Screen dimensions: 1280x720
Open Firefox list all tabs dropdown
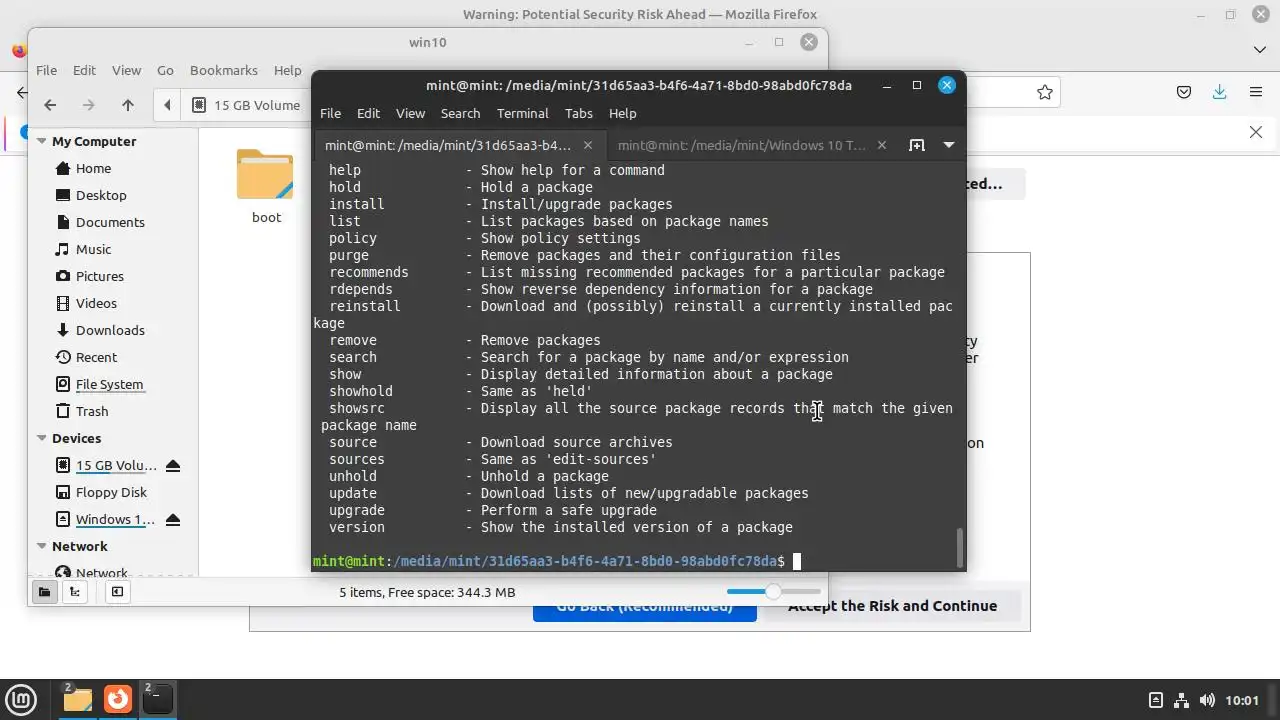pos(1259,49)
